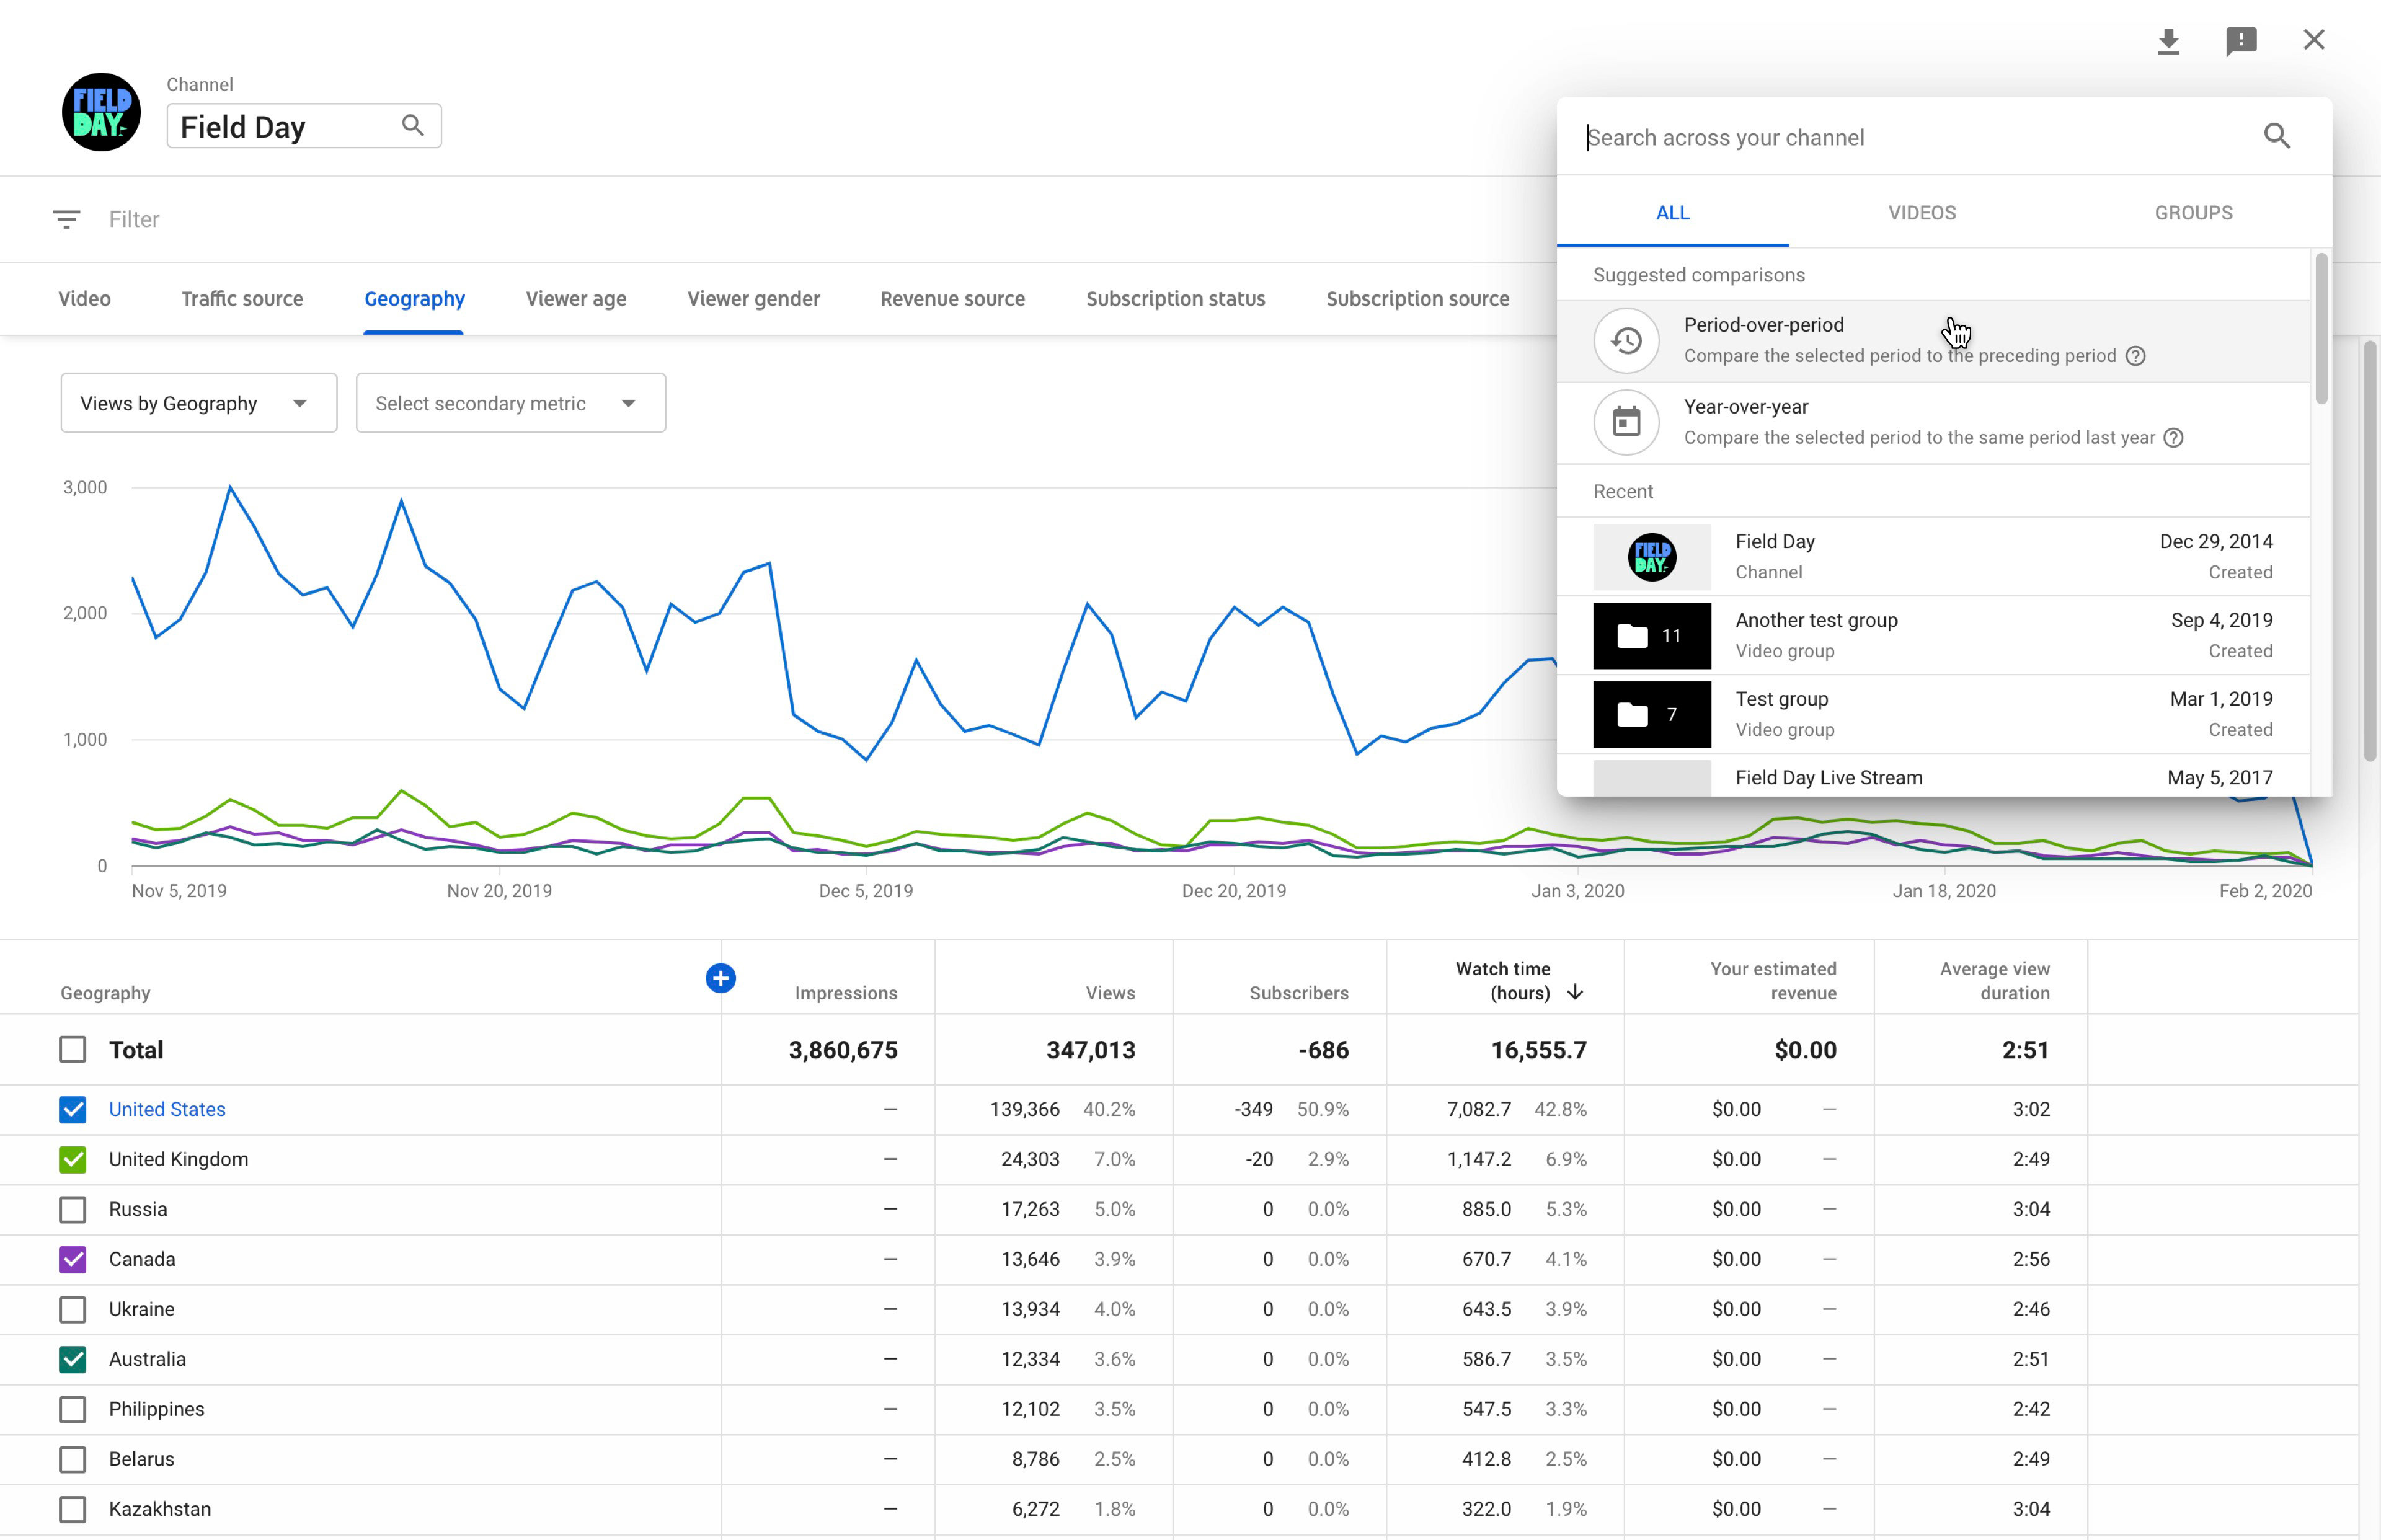Sort by Your estimated revenue header
2381x1540 pixels.
[1773, 981]
